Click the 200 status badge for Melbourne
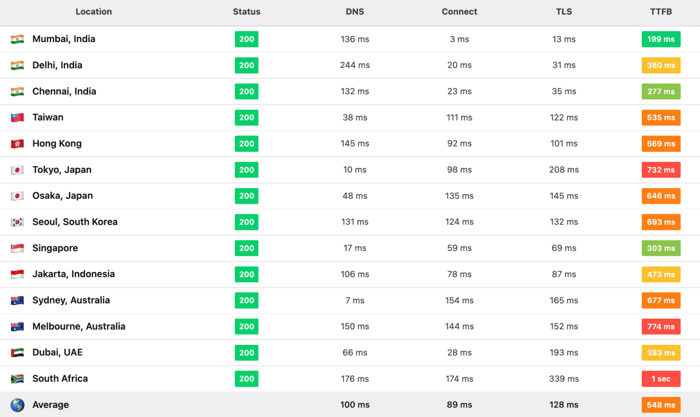The width and height of the screenshot is (700, 417). pyautogui.click(x=246, y=326)
